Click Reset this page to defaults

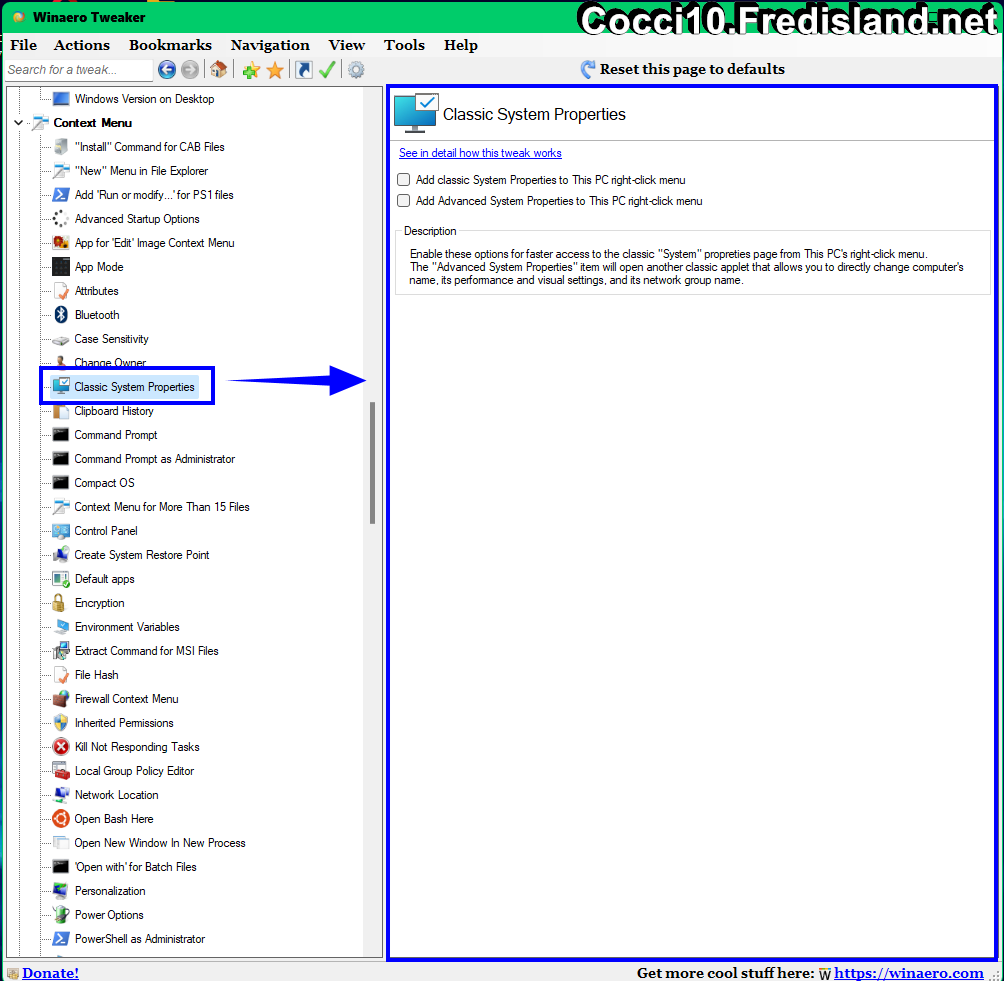pyautogui.click(x=683, y=69)
